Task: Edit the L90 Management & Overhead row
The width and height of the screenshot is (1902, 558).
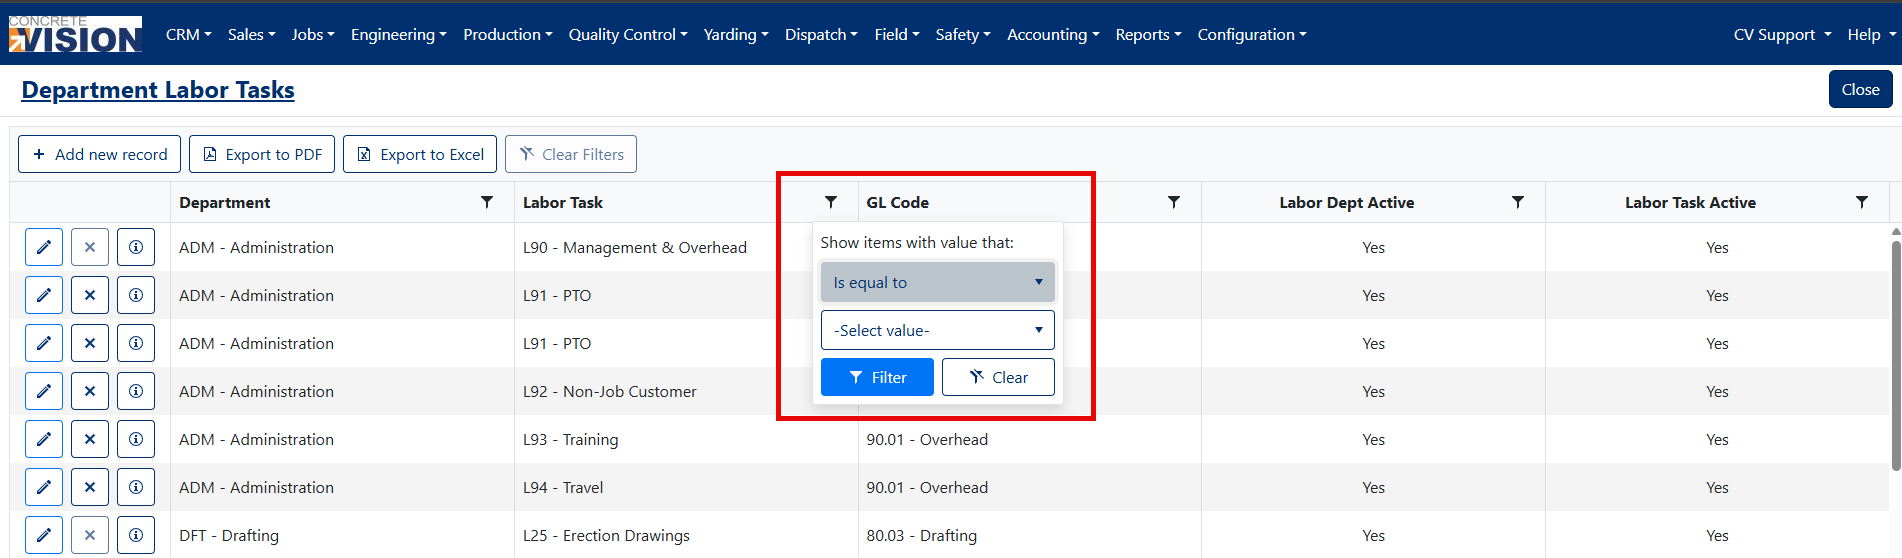Action: pos(44,247)
